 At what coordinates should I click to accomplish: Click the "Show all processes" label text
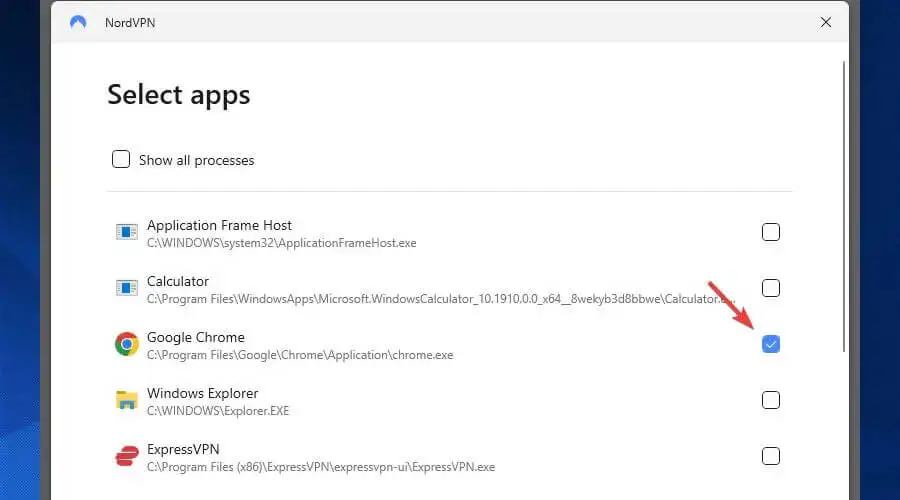196,160
